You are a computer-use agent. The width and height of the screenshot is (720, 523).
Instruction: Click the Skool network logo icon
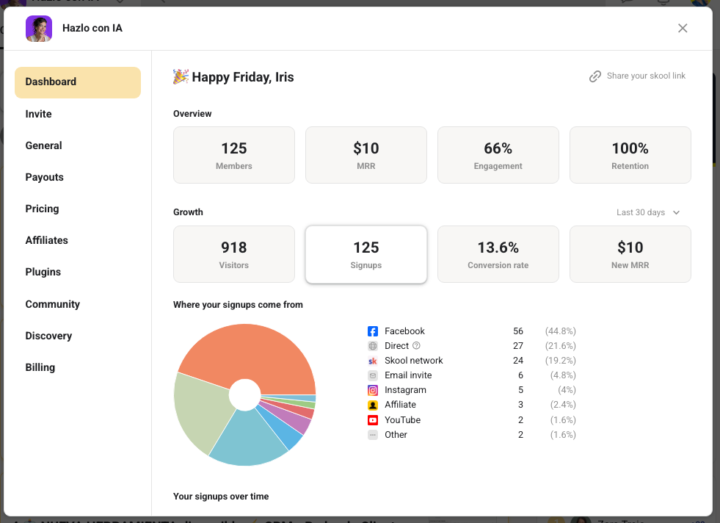pyautogui.click(x=372, y=361)
